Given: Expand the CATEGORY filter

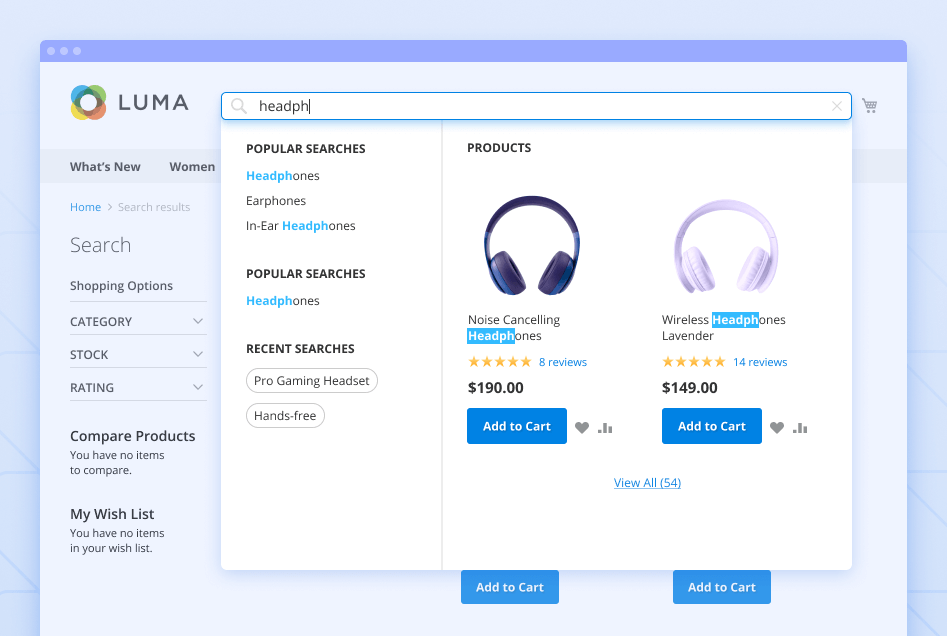Looking at the screenshot, I should [137, 320].
